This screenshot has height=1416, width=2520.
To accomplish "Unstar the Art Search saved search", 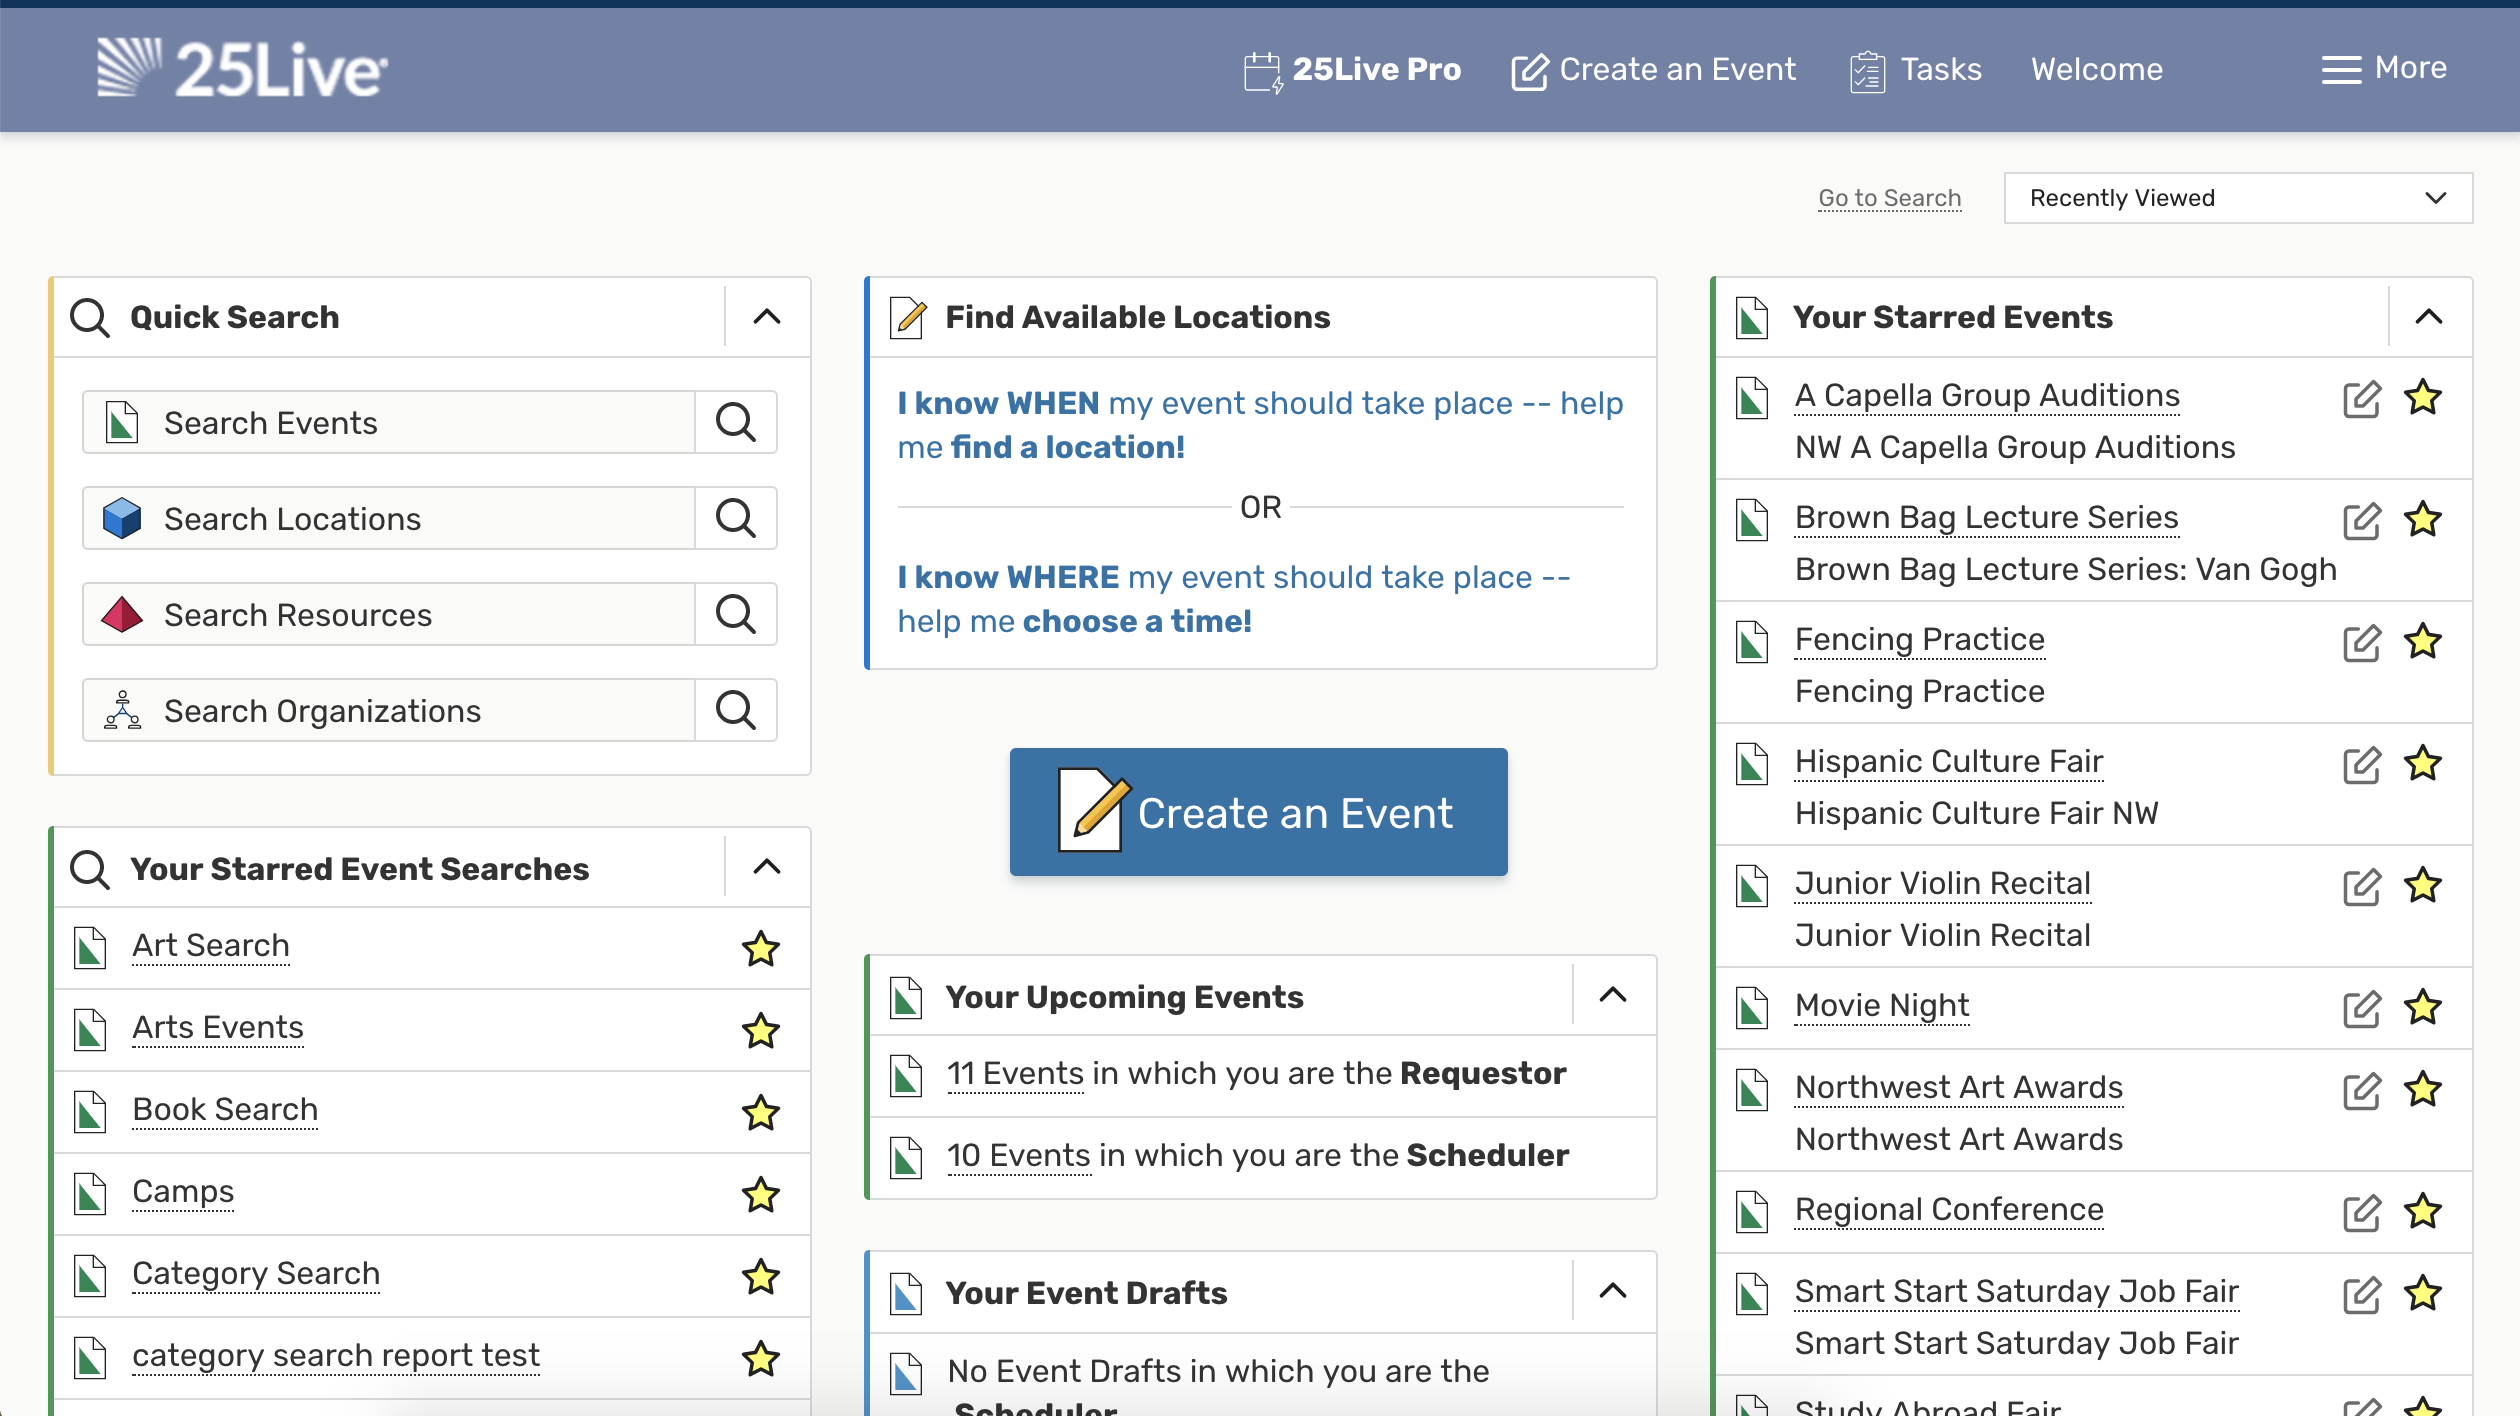I will point(760,948).
